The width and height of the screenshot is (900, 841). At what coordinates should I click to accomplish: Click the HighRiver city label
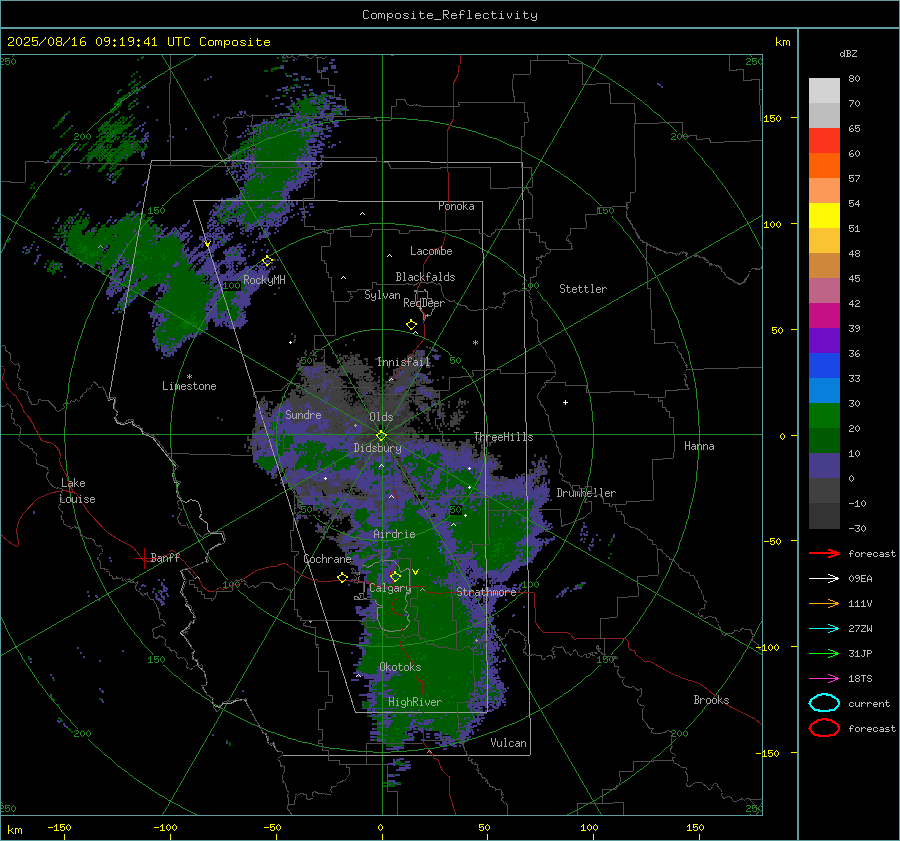(x=415, y=702)
